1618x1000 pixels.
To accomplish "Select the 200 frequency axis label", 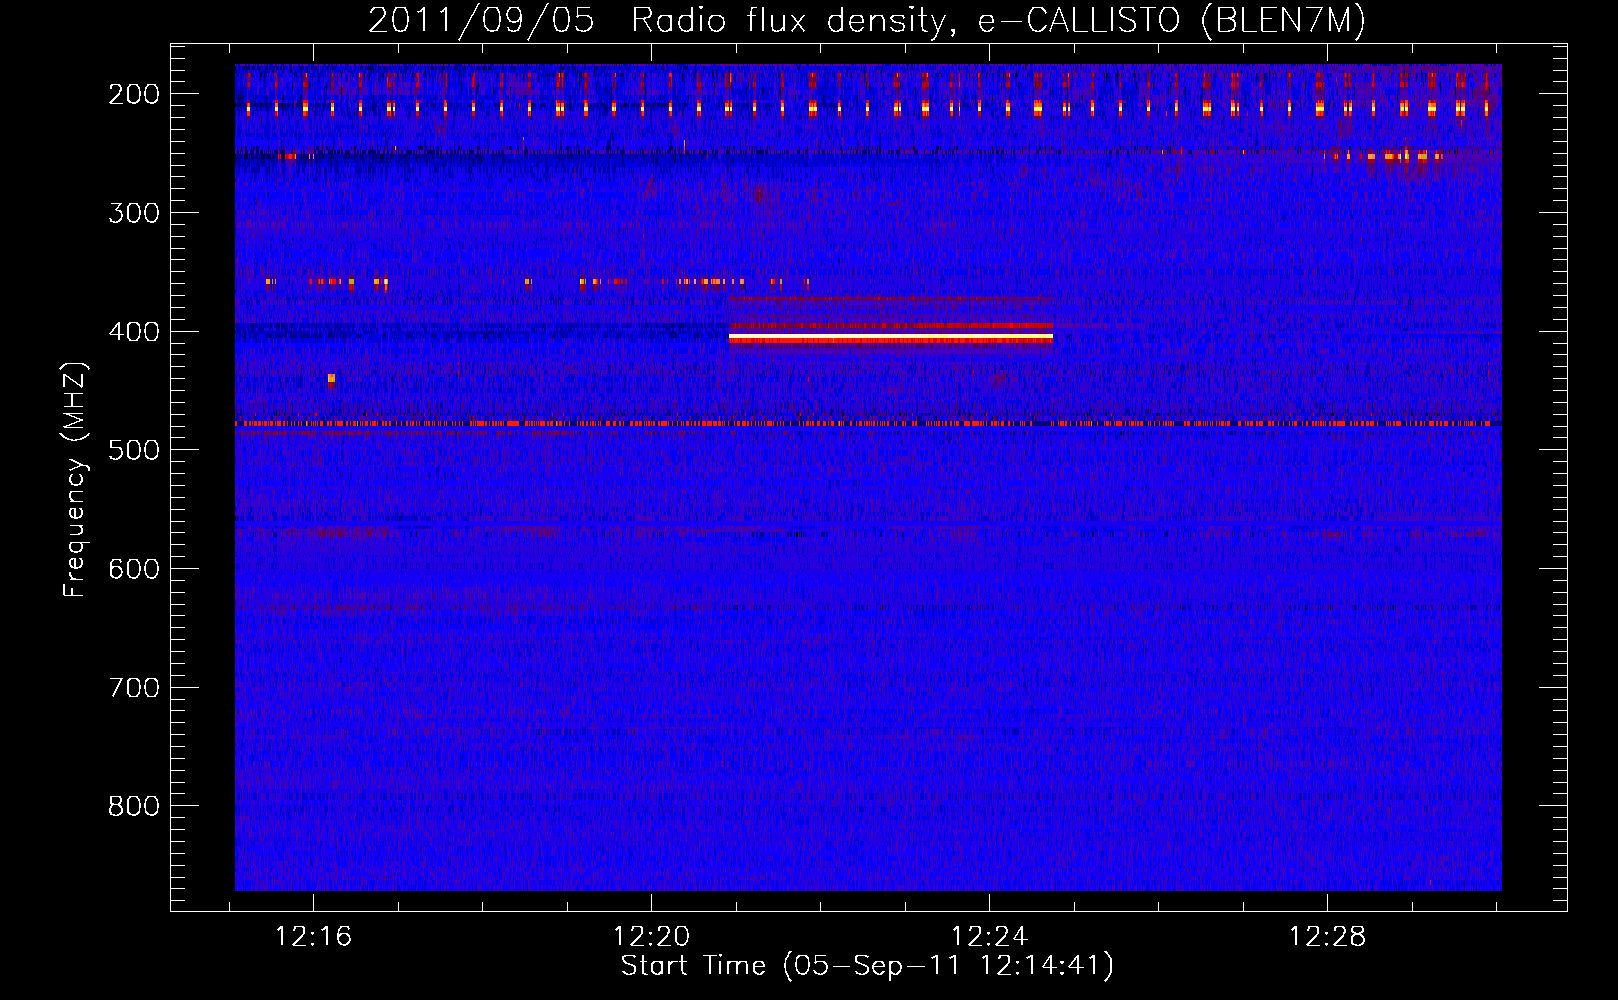I will coord(134,95).
